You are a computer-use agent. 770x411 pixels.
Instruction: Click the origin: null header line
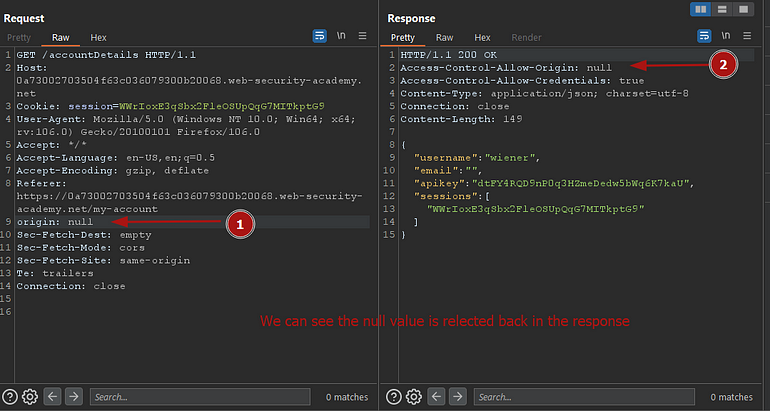(55, 222)
